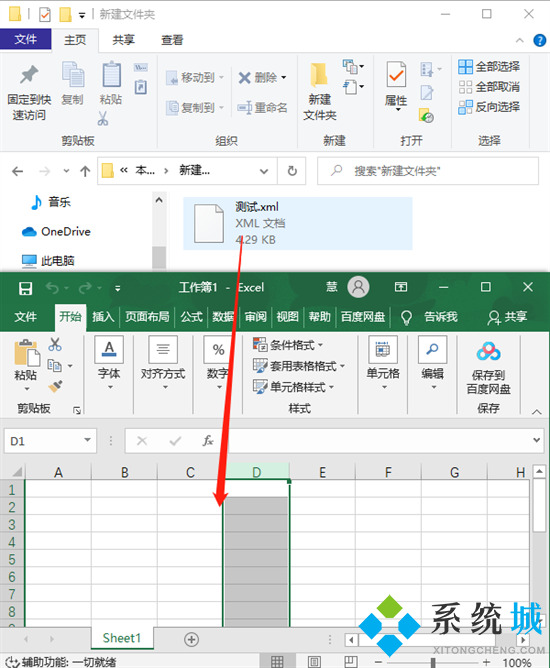Switch to Excel Formulas tab

(191, 317)
